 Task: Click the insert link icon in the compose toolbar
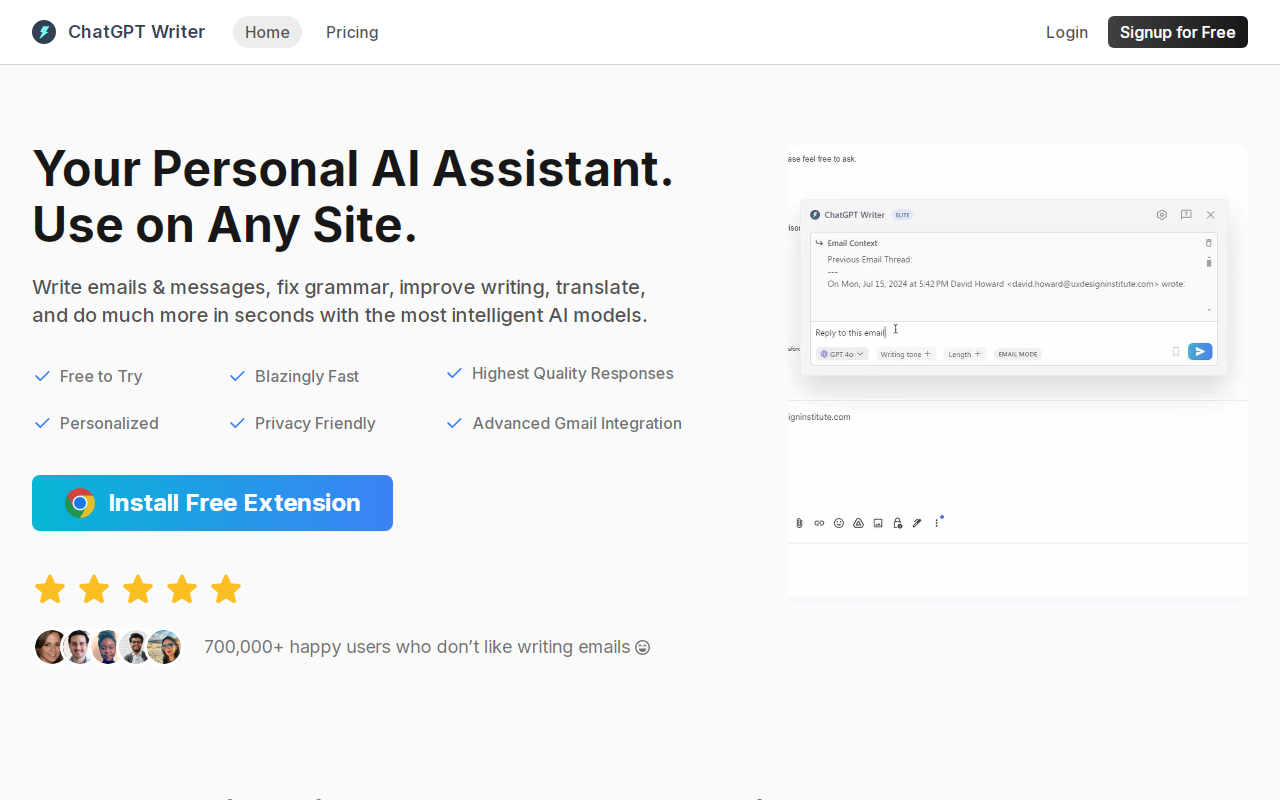click(819, 523)
